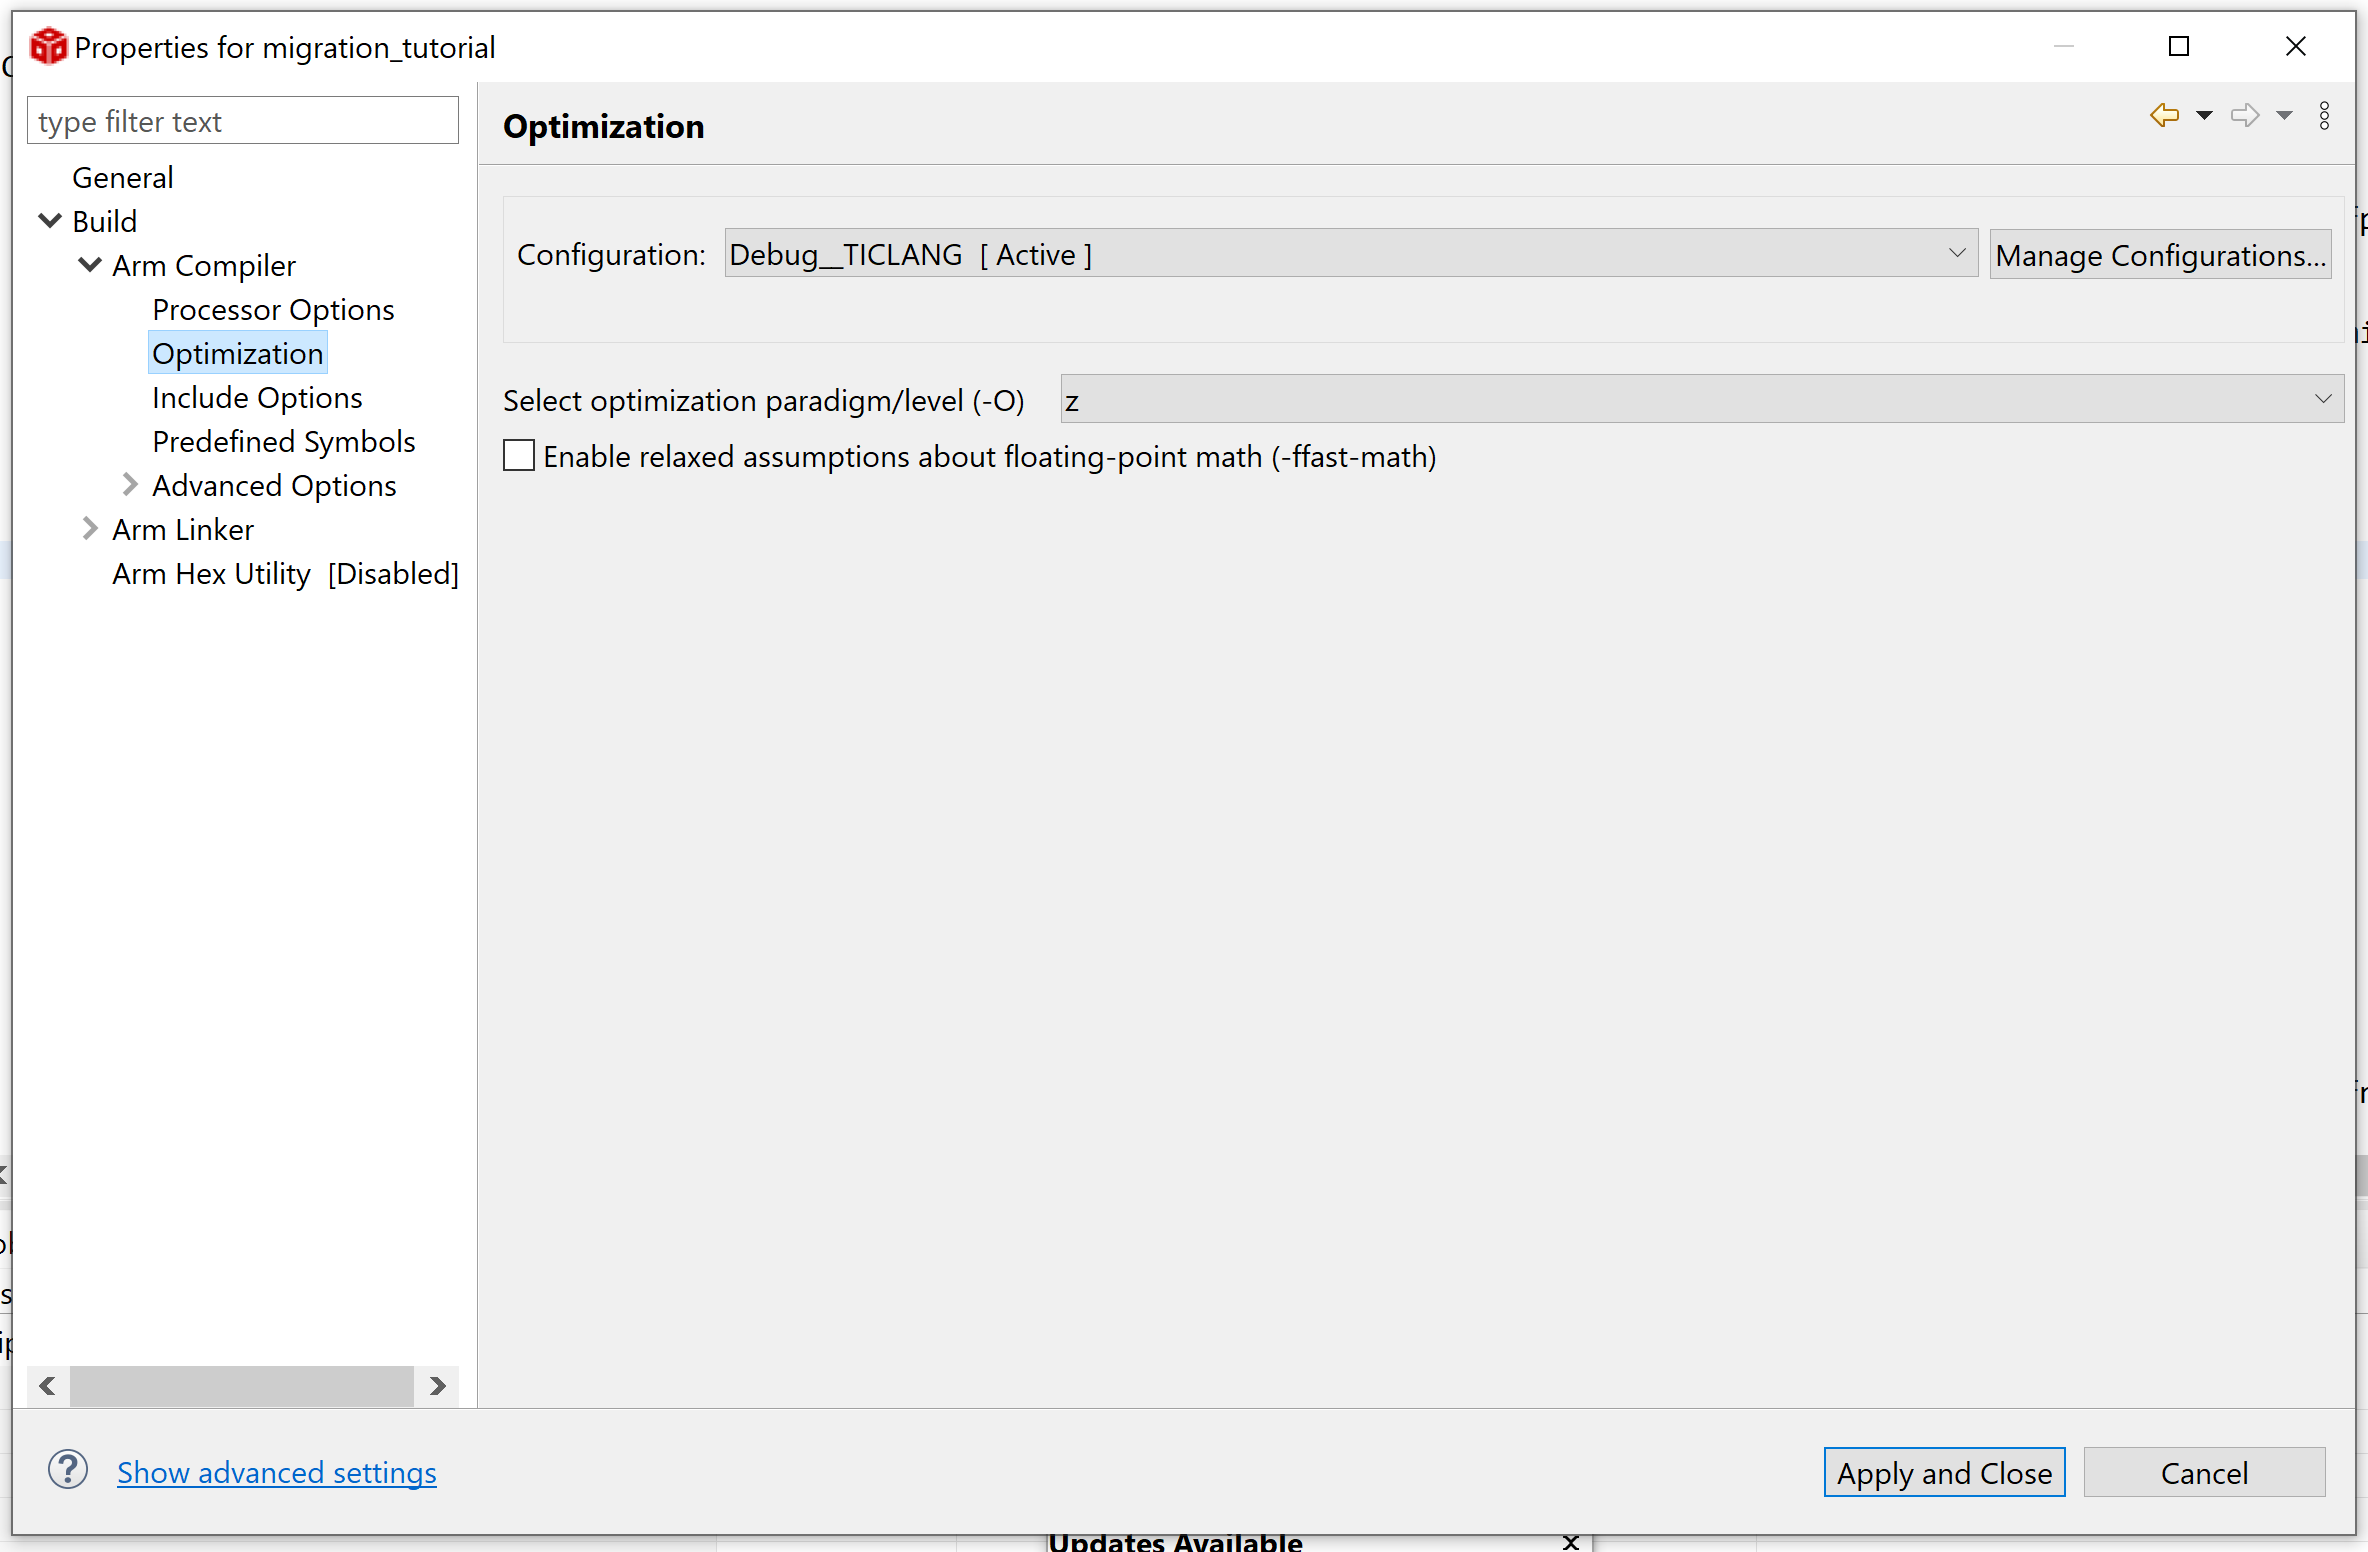Collapse the Arm Compiler tree node

pos(90,265)
